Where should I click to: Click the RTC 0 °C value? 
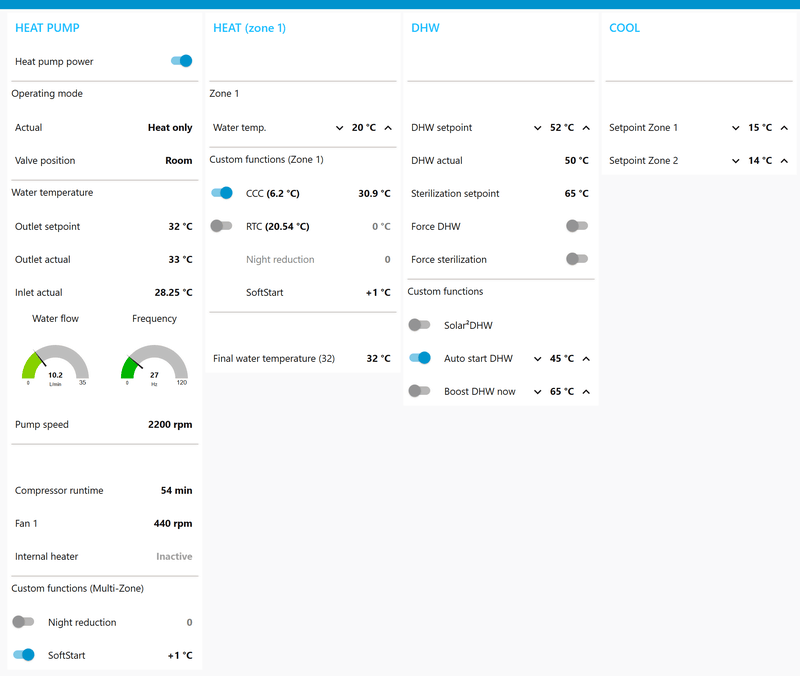coord(381,226)
